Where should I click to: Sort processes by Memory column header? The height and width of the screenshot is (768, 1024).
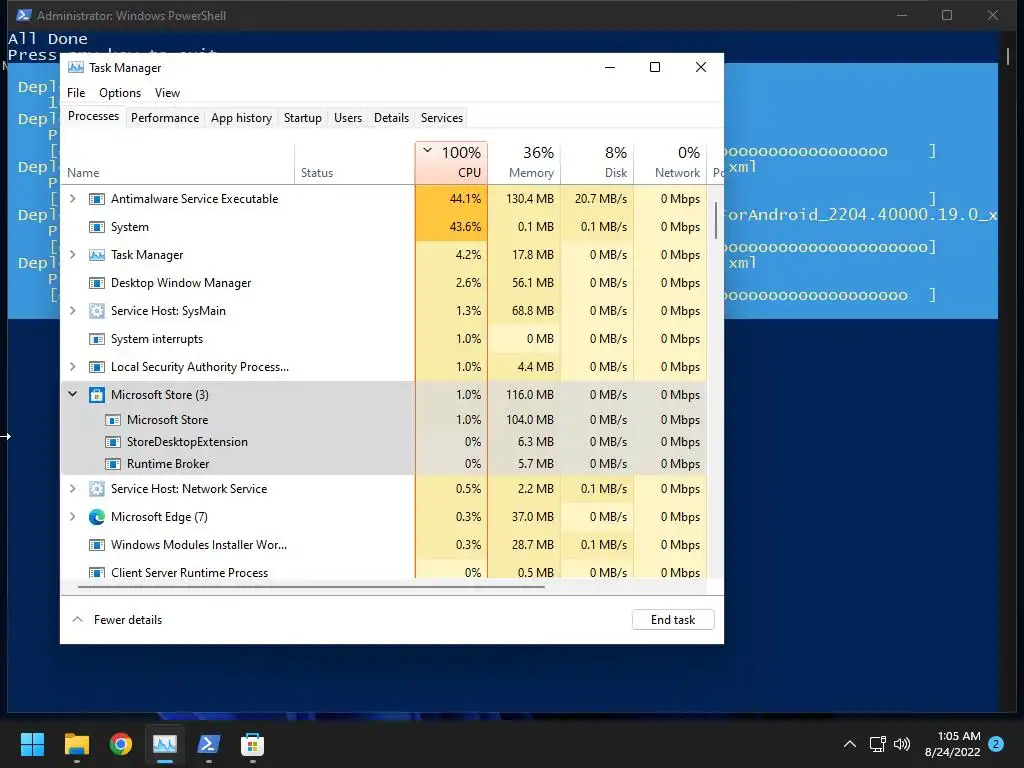click(x=524, y=163)
